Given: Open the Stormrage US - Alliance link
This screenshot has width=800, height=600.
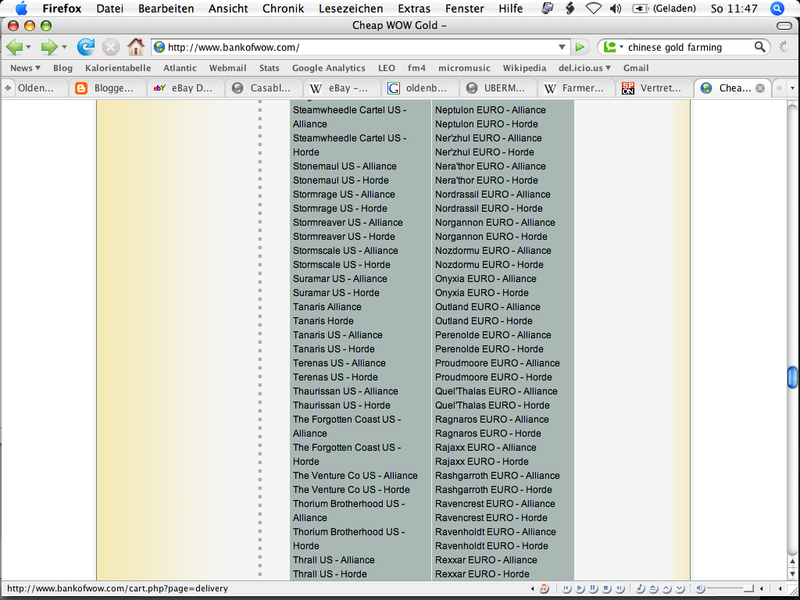Looking at the screenshot, I should click(x=344, y=194).
